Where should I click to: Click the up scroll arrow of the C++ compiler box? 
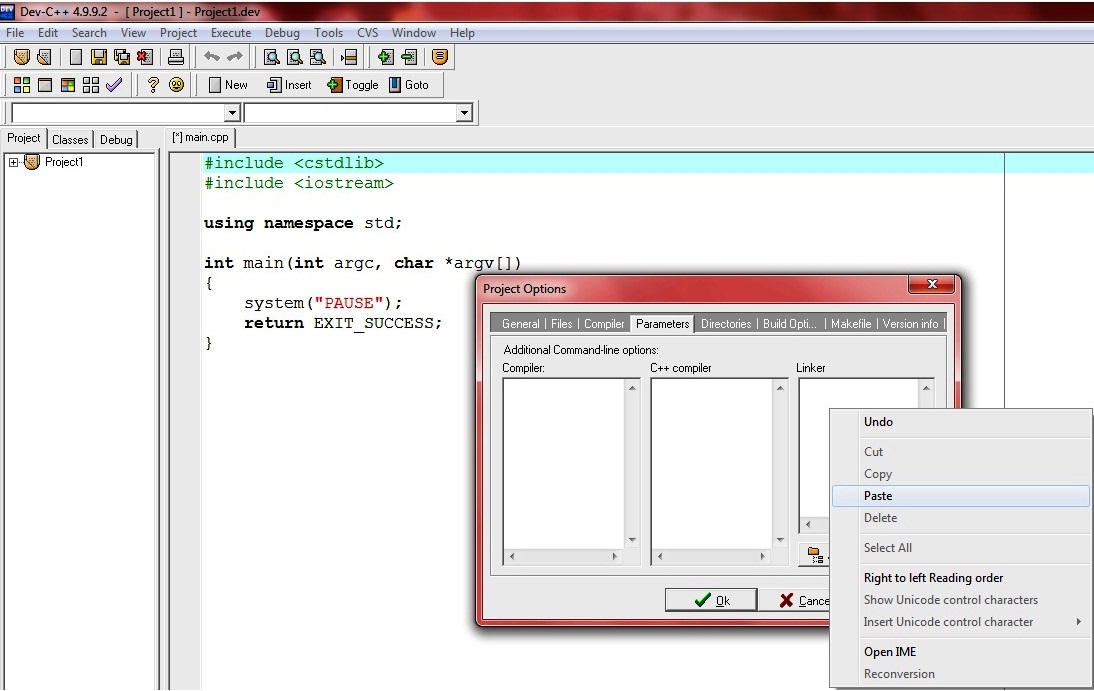[x=780, y=388]
